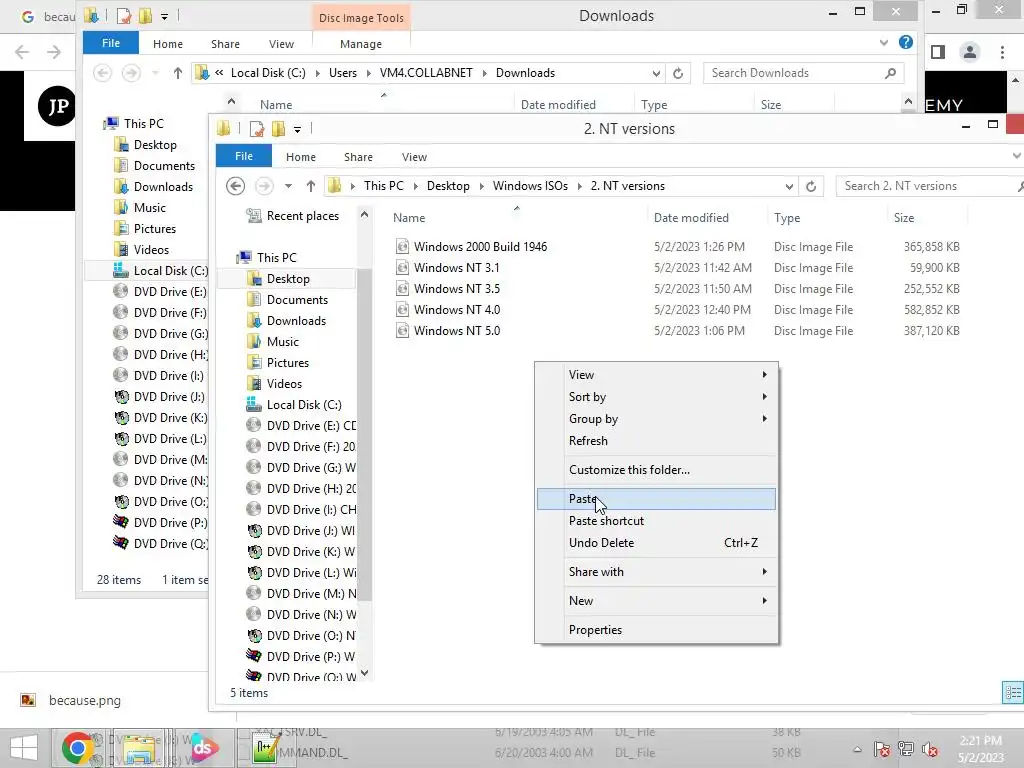Open recent locations dropdown in NT versions window
Image resolution: width=1024 pixels, height=768 pixels.
(x=288, y=186)
